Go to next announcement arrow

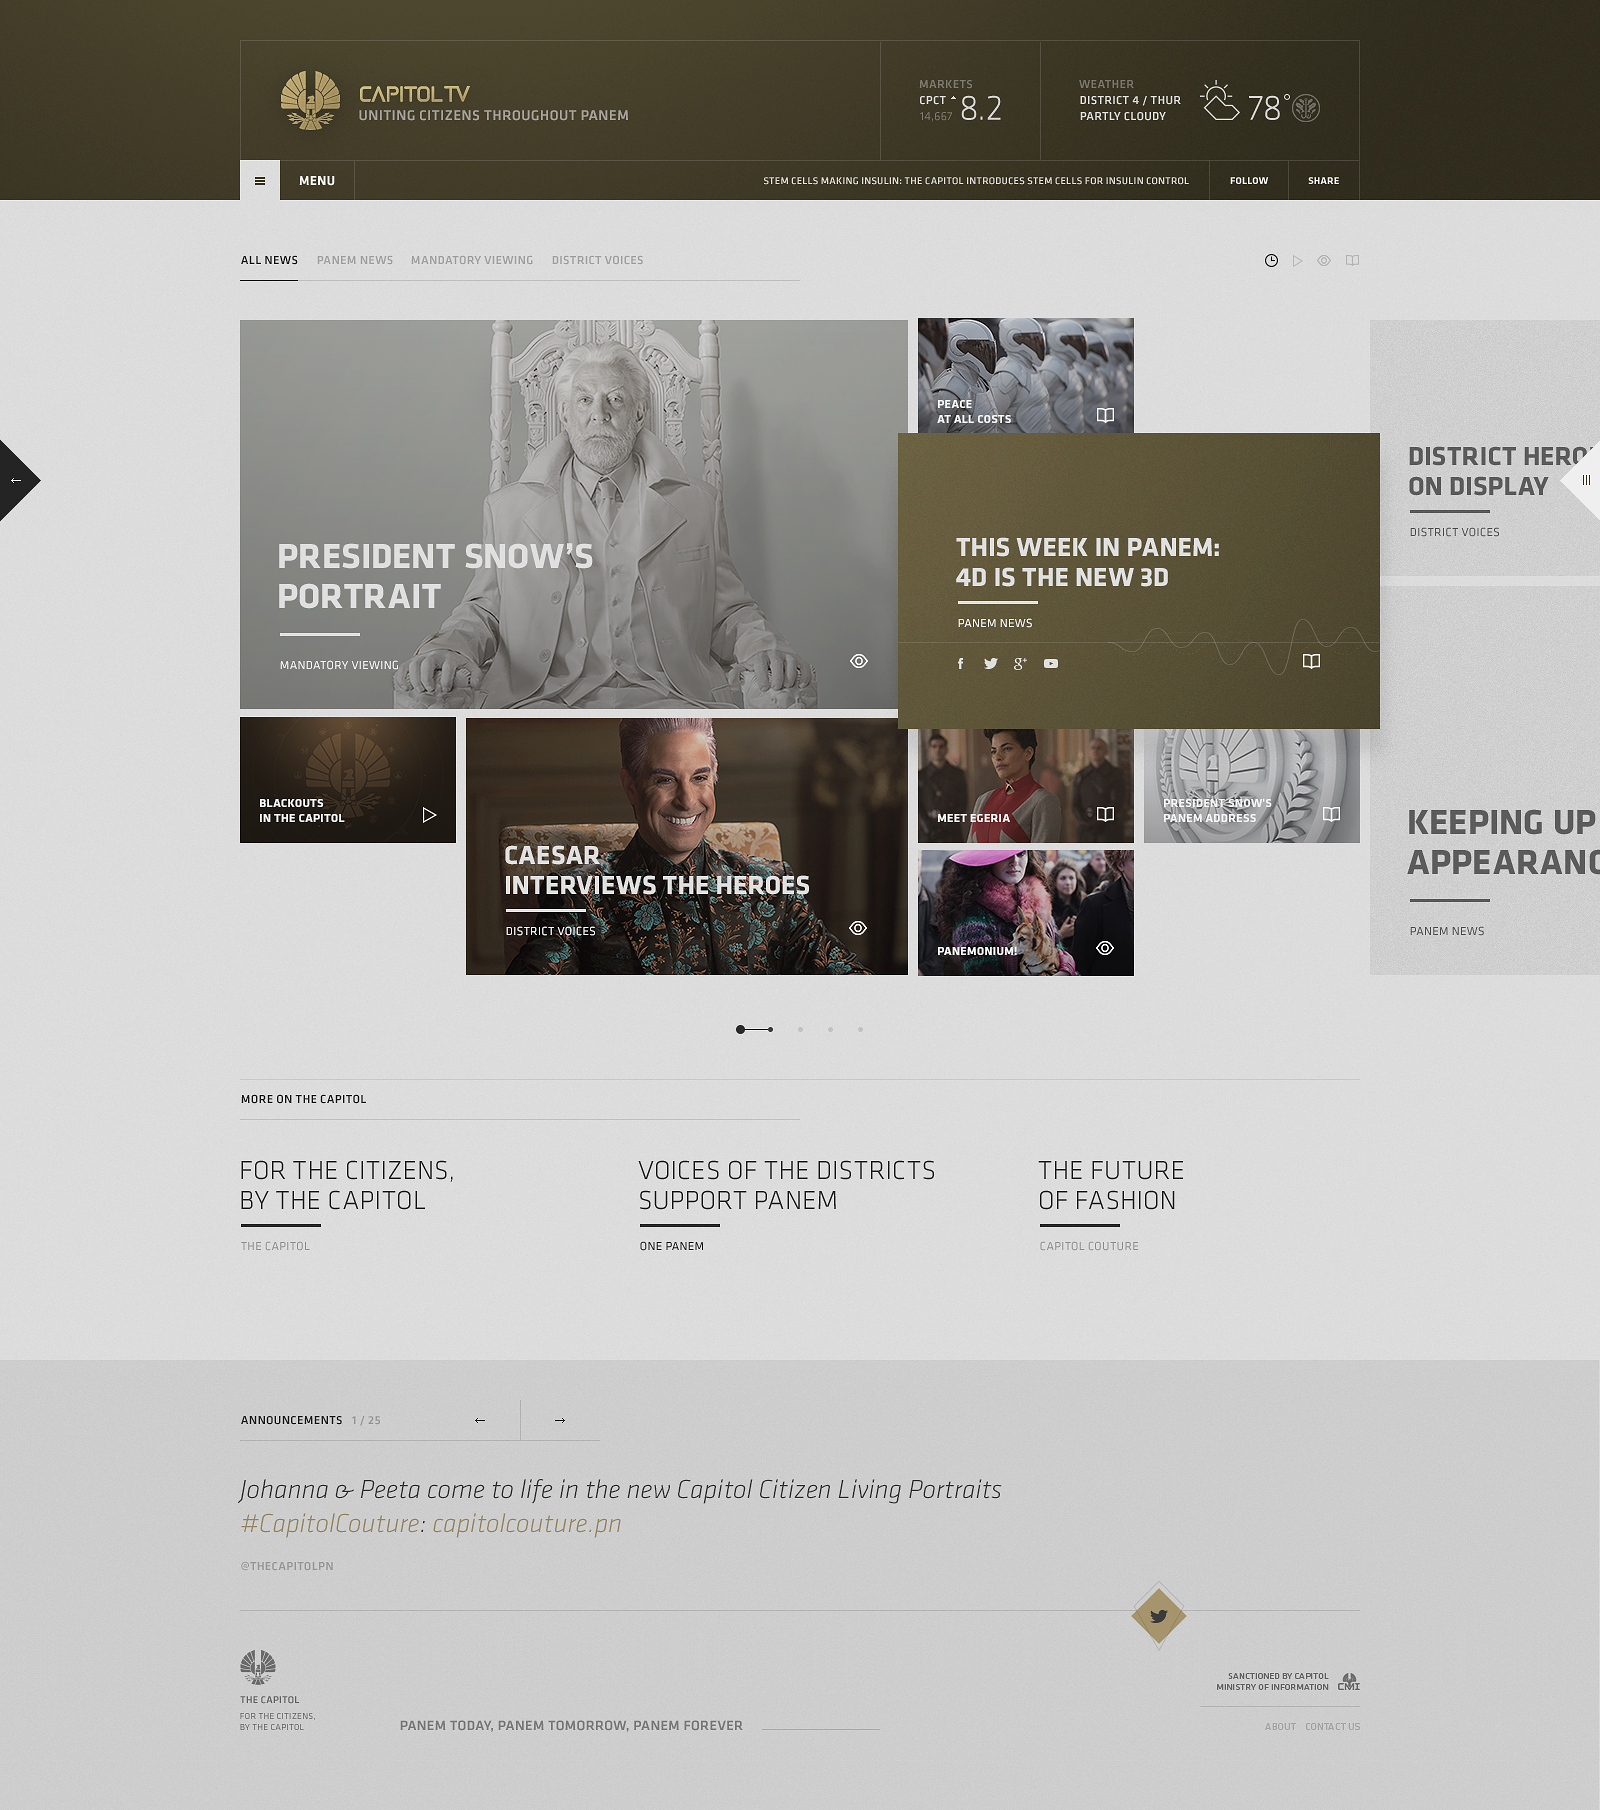click(x=560, y=1420)
